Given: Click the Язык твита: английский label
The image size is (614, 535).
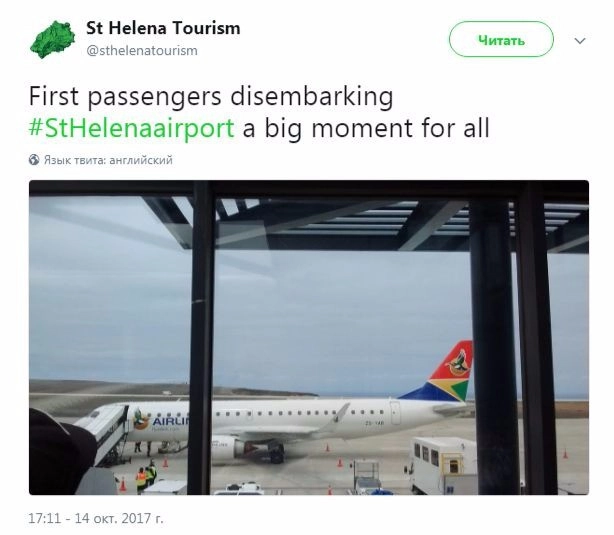Looking at the screenshot, I should (x=107, y=160).
